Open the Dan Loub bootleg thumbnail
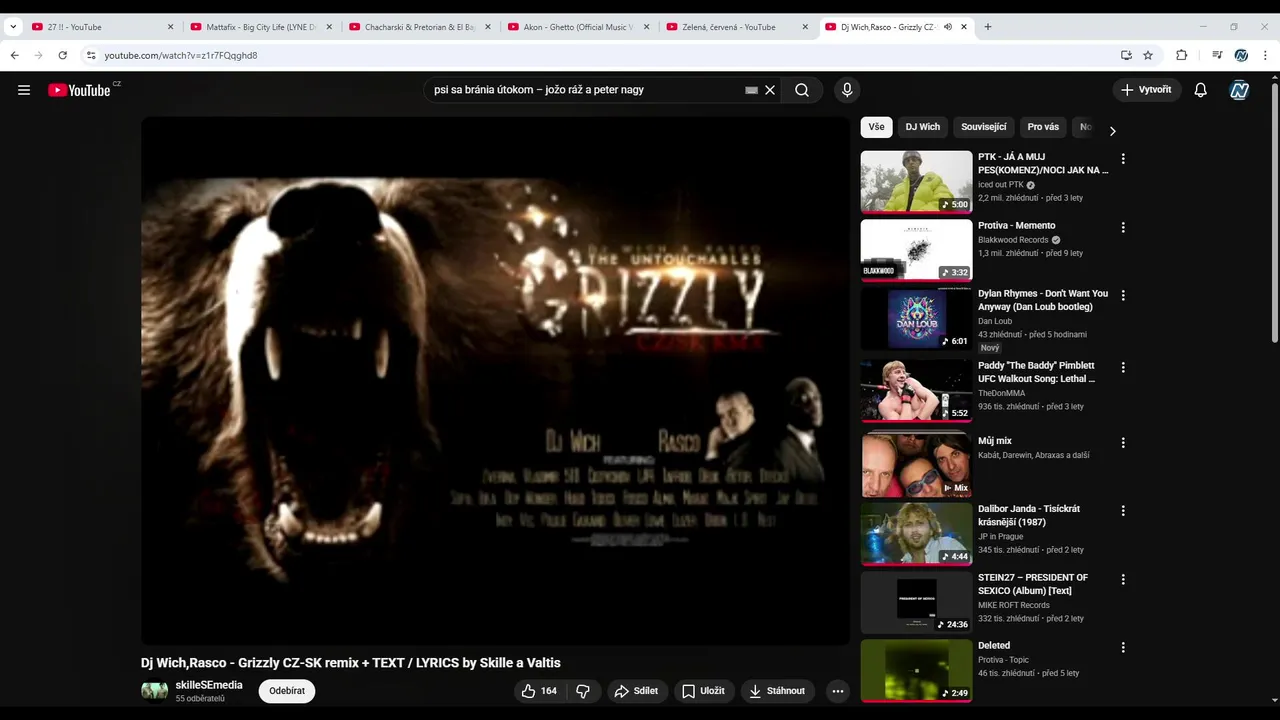 point(916,318)
